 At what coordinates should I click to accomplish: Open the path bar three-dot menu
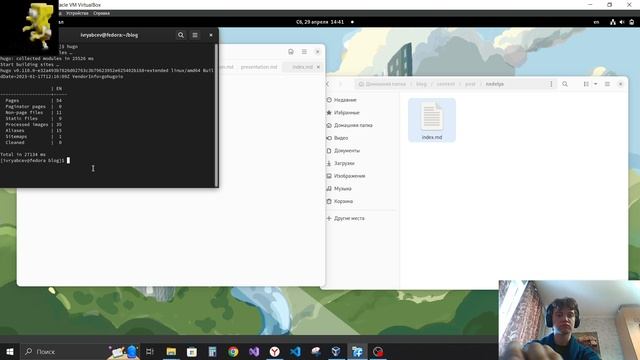pyautogui.click(x=551, y=84)
